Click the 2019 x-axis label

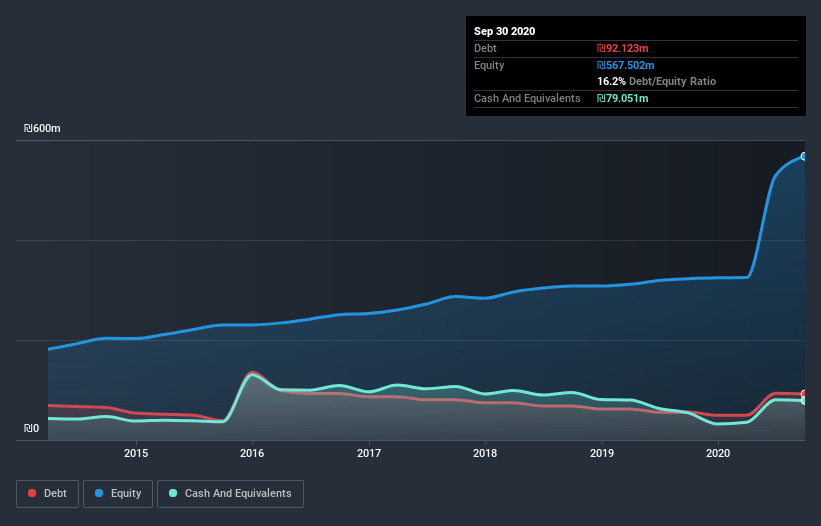602,453
